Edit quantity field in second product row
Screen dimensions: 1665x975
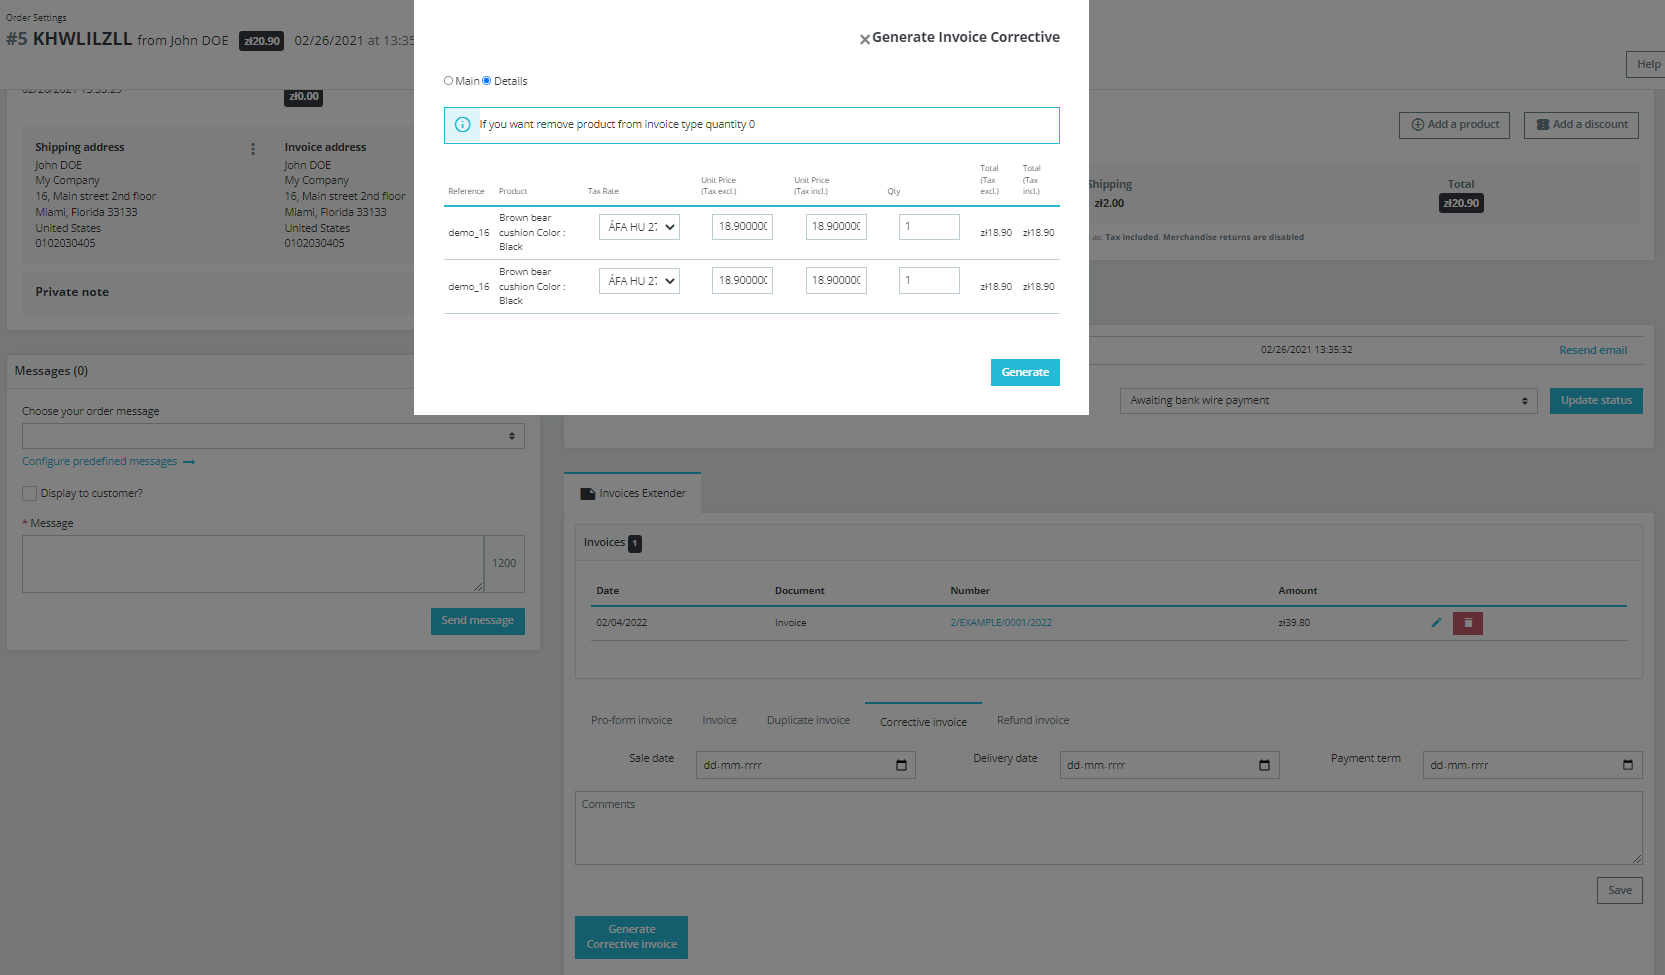pos(929,281)
